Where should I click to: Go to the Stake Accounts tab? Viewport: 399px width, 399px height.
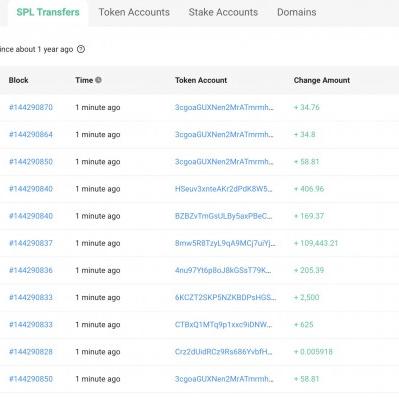tap(223, 12)
